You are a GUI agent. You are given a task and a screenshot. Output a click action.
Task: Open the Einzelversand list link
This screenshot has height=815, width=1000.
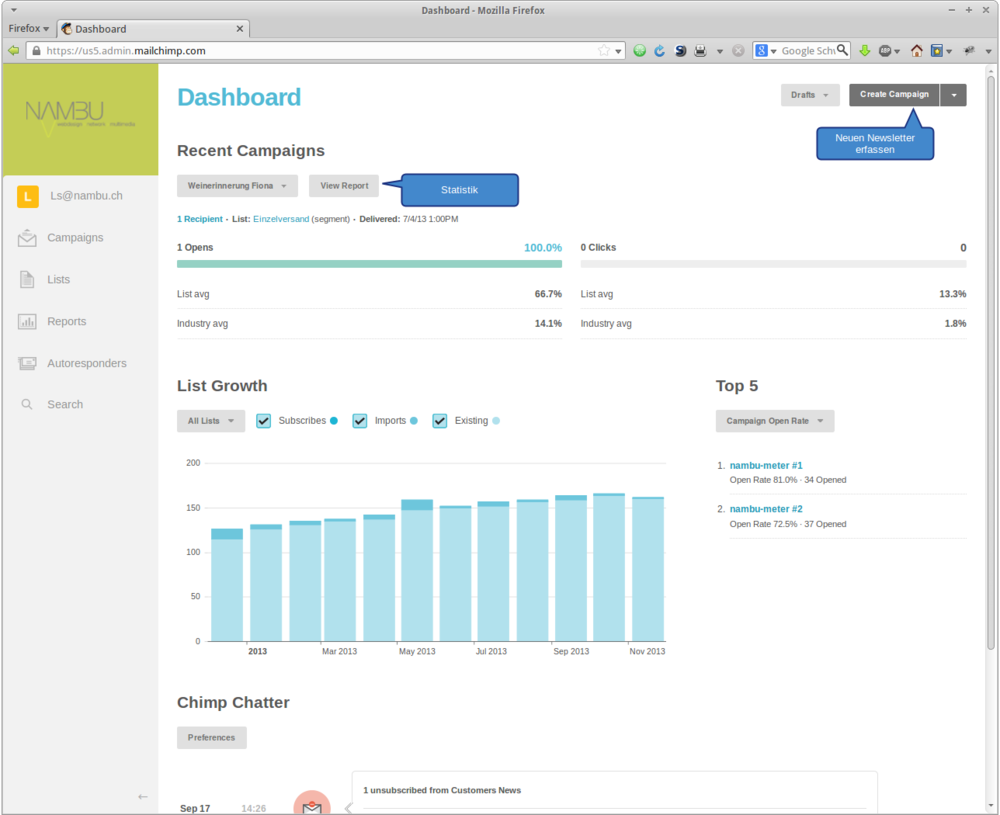coord(281,219)
